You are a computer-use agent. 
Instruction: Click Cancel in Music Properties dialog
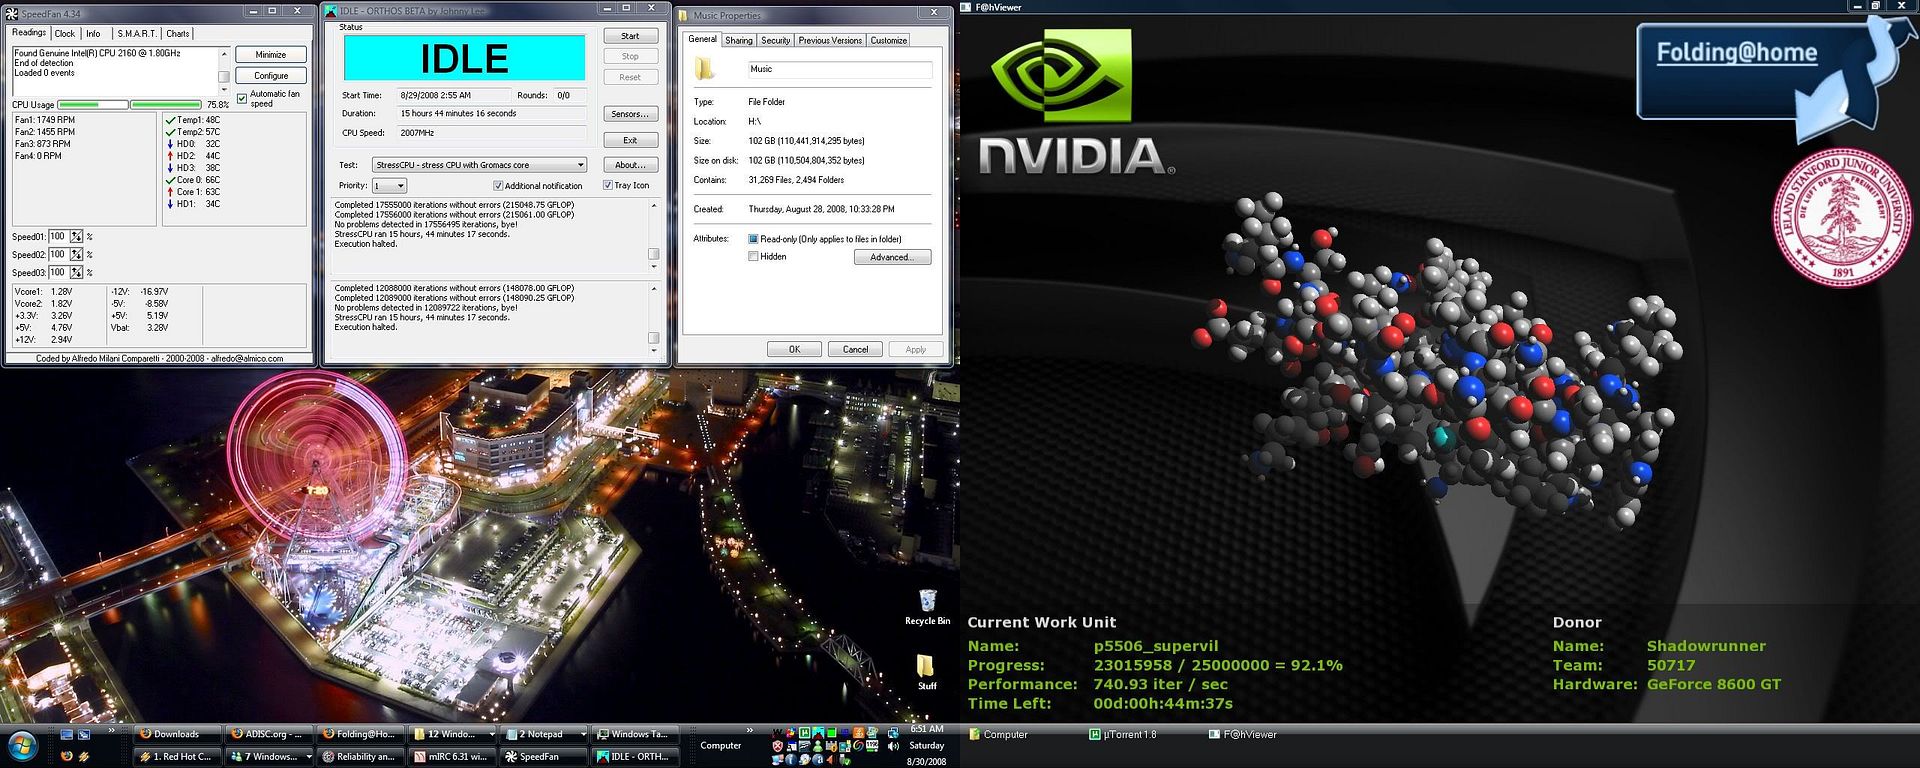(x=855, y=349)
